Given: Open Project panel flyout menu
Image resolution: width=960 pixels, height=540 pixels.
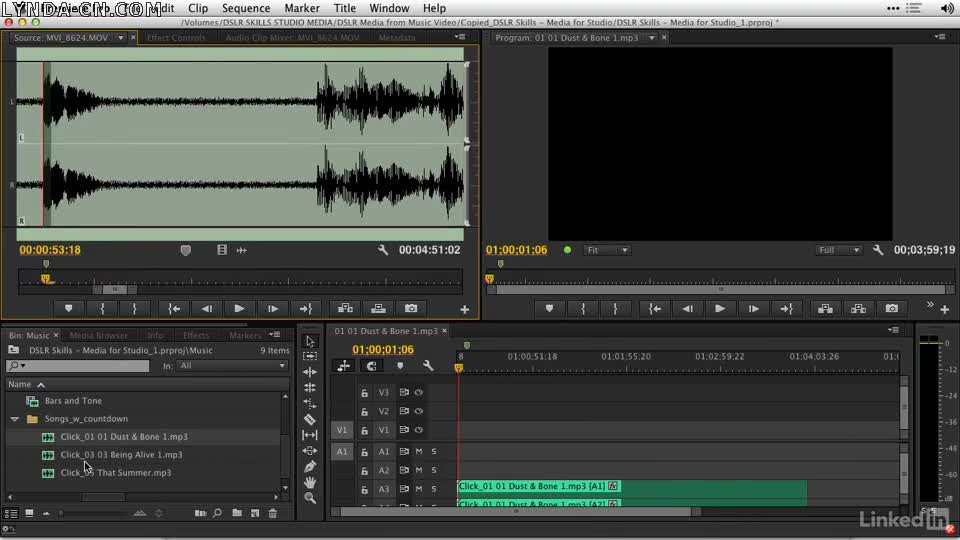Looking at the screenshot, I should click(x=275, y=335).
